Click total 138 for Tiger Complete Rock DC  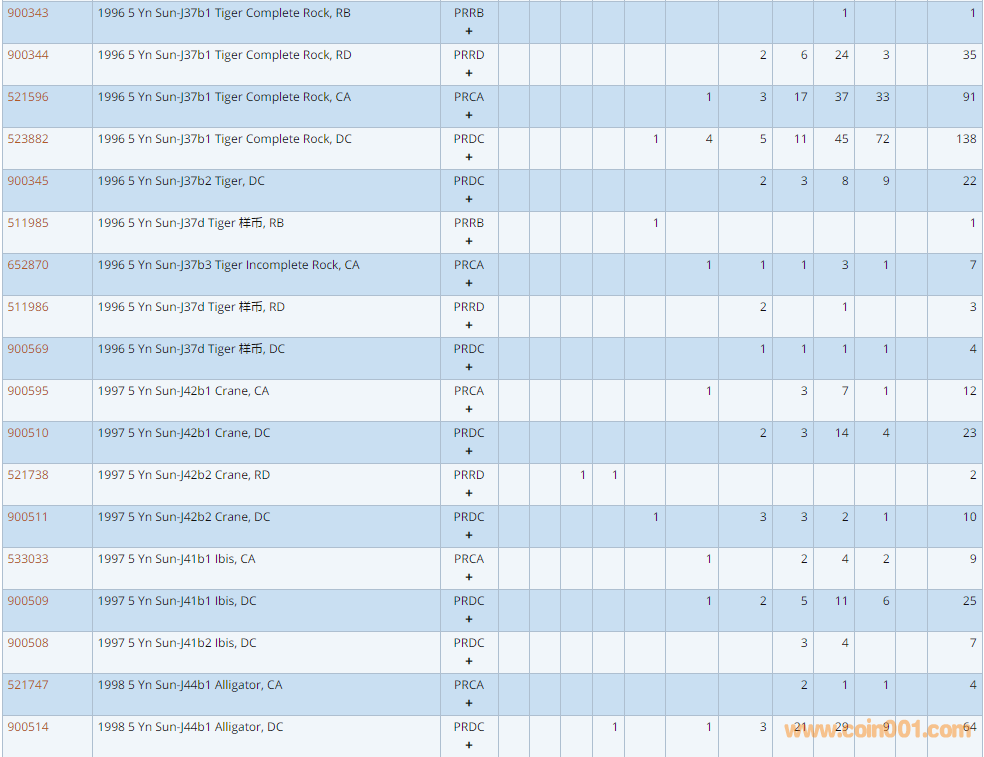(x=965, y=139)
